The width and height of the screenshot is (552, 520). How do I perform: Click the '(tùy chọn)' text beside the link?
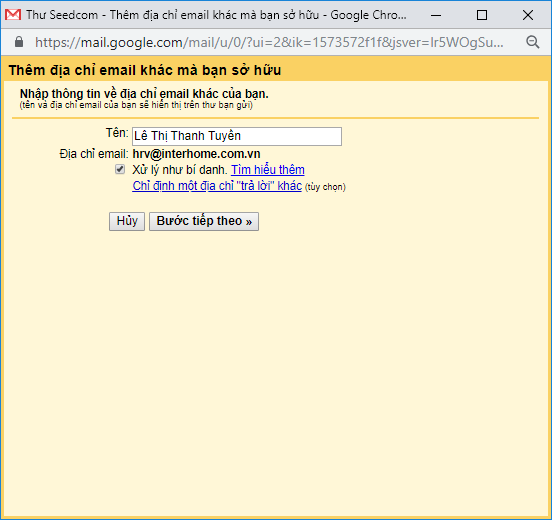[325, 187]
